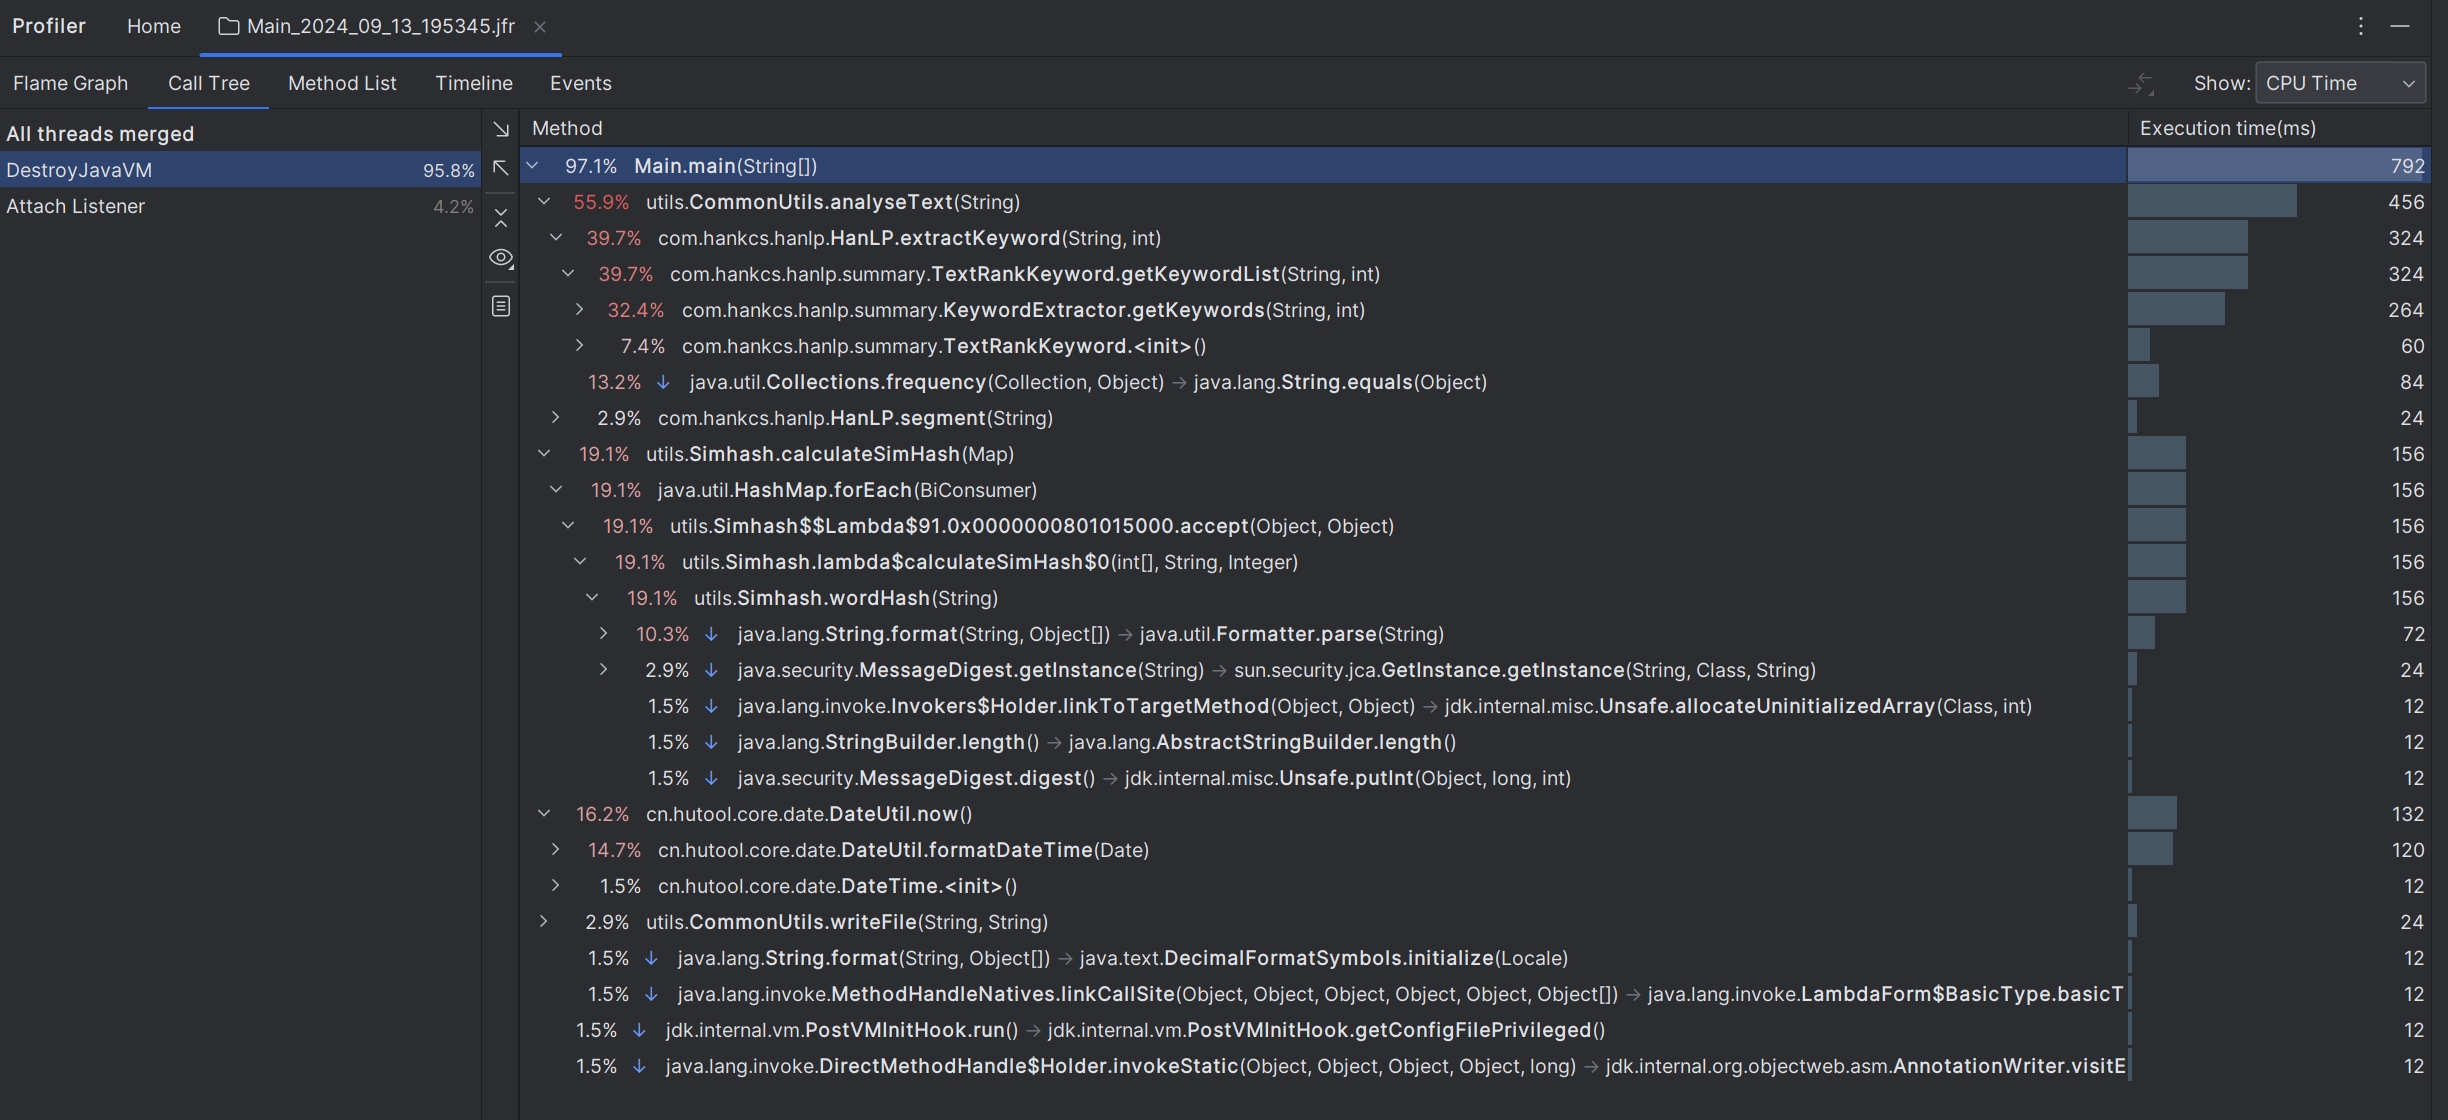Click the Method column header

click(x=567, y=129)
